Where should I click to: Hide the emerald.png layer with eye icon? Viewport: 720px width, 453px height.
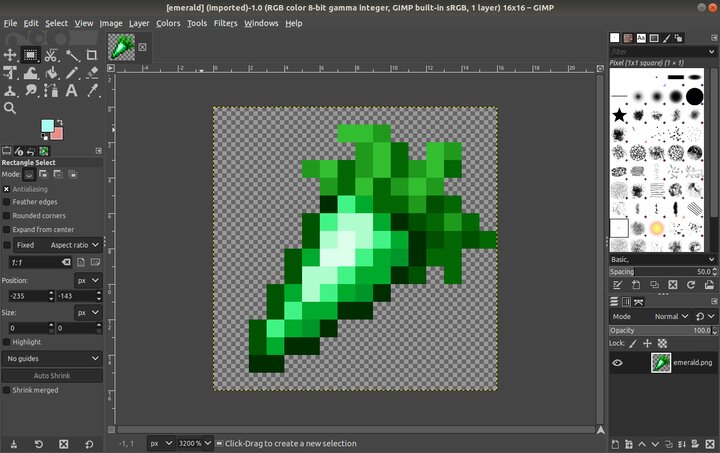[x=617, y=363]
